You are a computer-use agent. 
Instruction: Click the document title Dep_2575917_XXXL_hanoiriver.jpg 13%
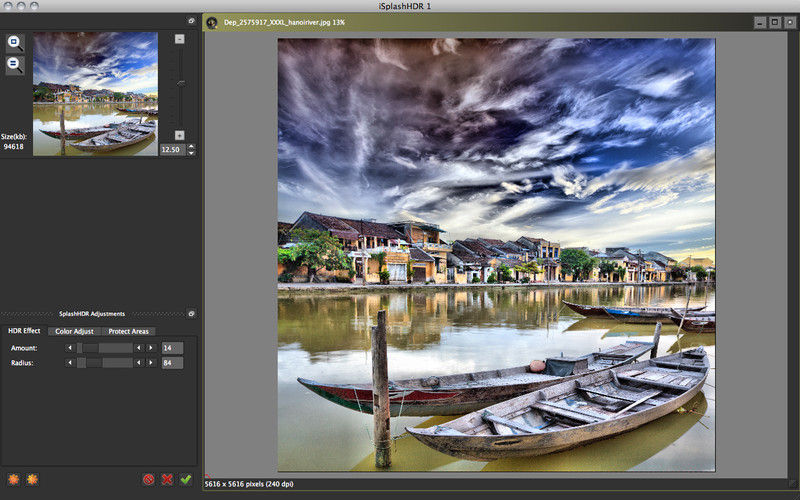284,22
